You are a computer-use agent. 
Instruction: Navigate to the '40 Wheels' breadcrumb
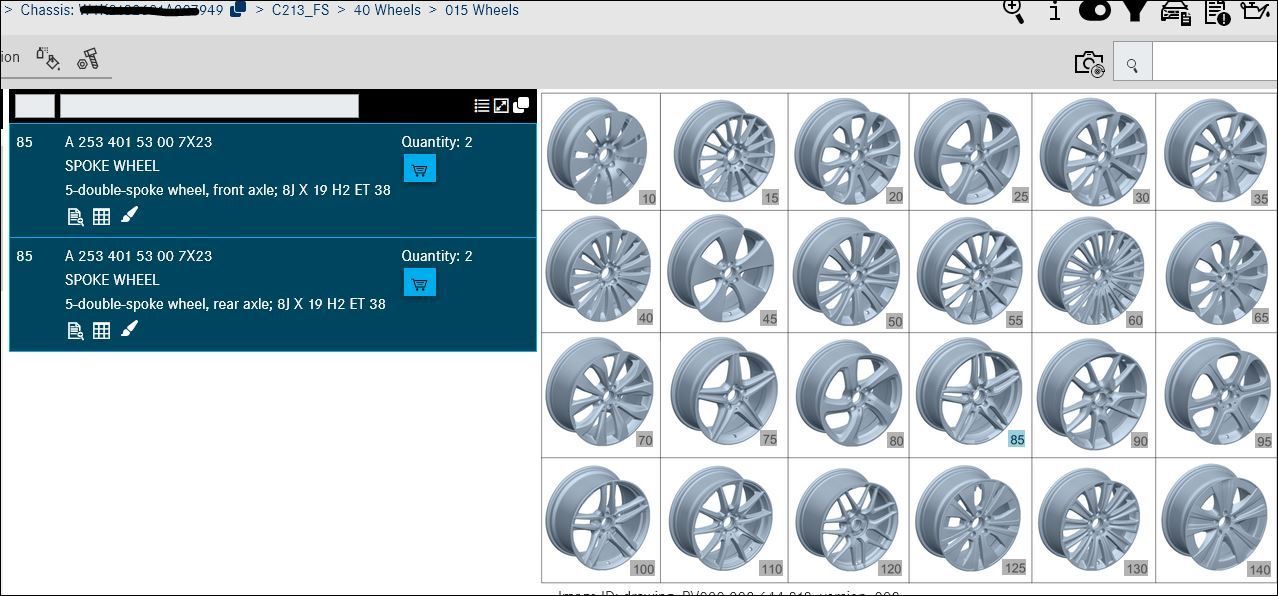pyautogui.click(x=387, y=10)
